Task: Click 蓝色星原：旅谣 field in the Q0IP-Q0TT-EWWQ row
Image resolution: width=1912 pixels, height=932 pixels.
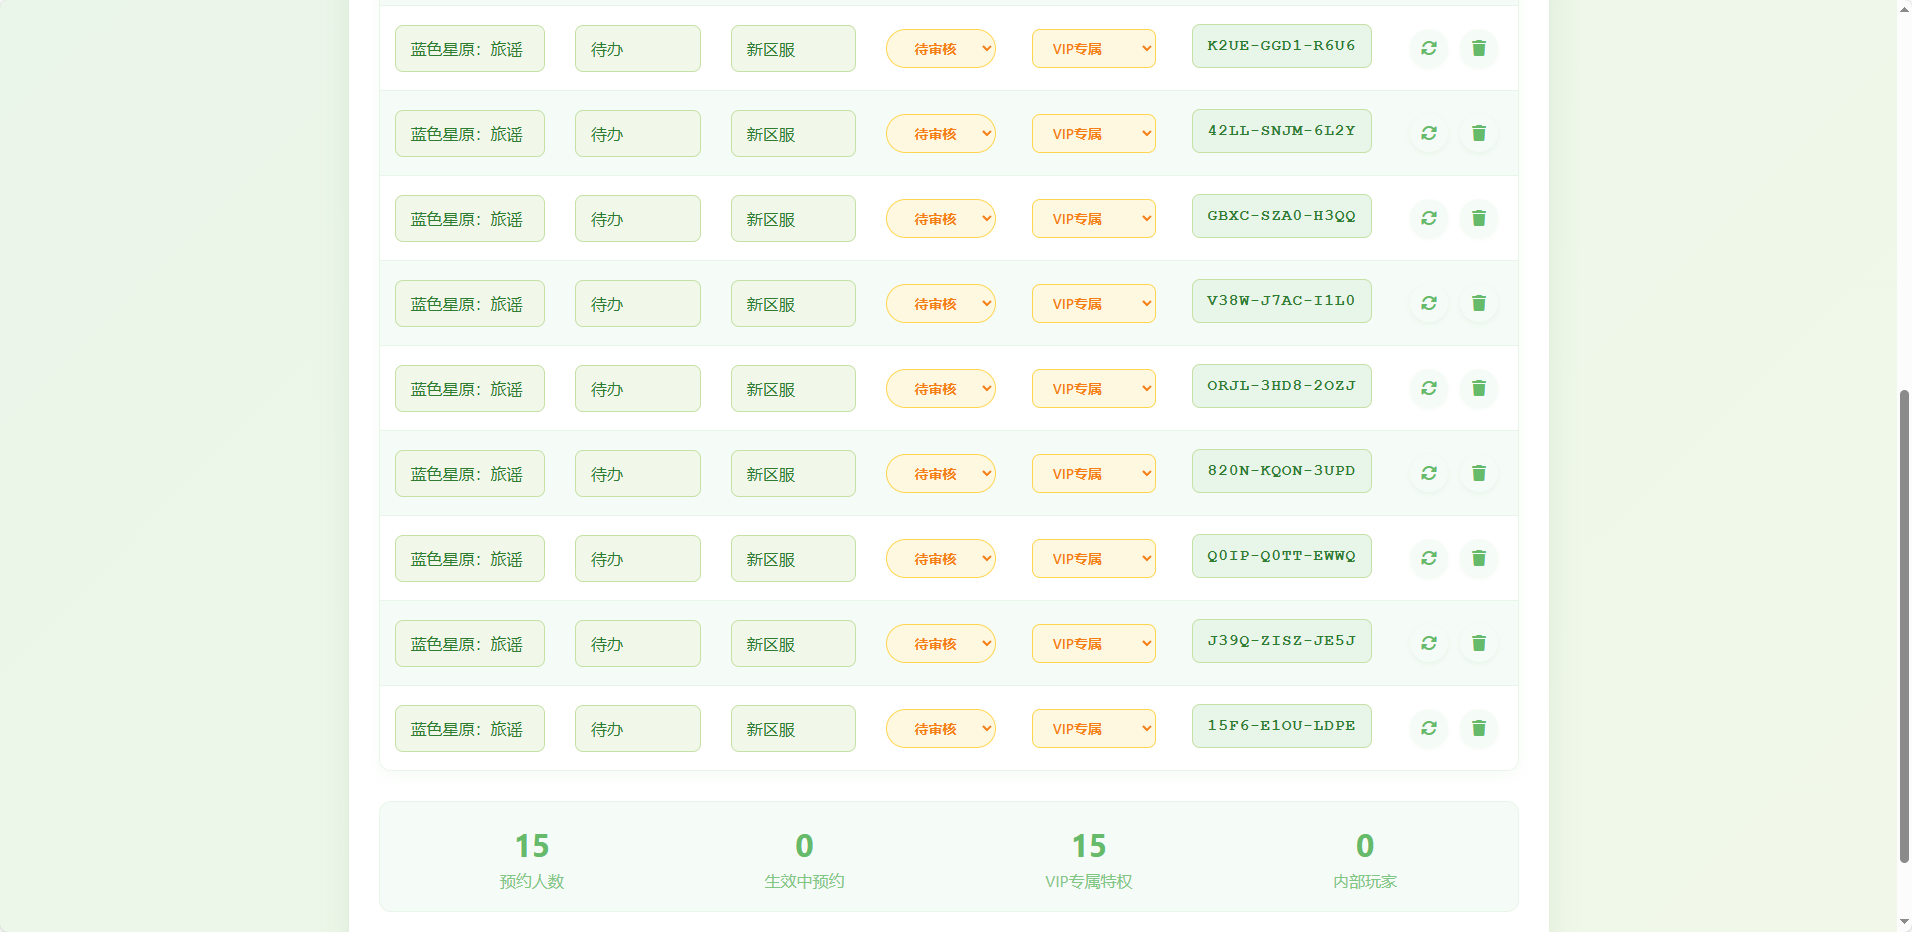Action: point(469,559)
